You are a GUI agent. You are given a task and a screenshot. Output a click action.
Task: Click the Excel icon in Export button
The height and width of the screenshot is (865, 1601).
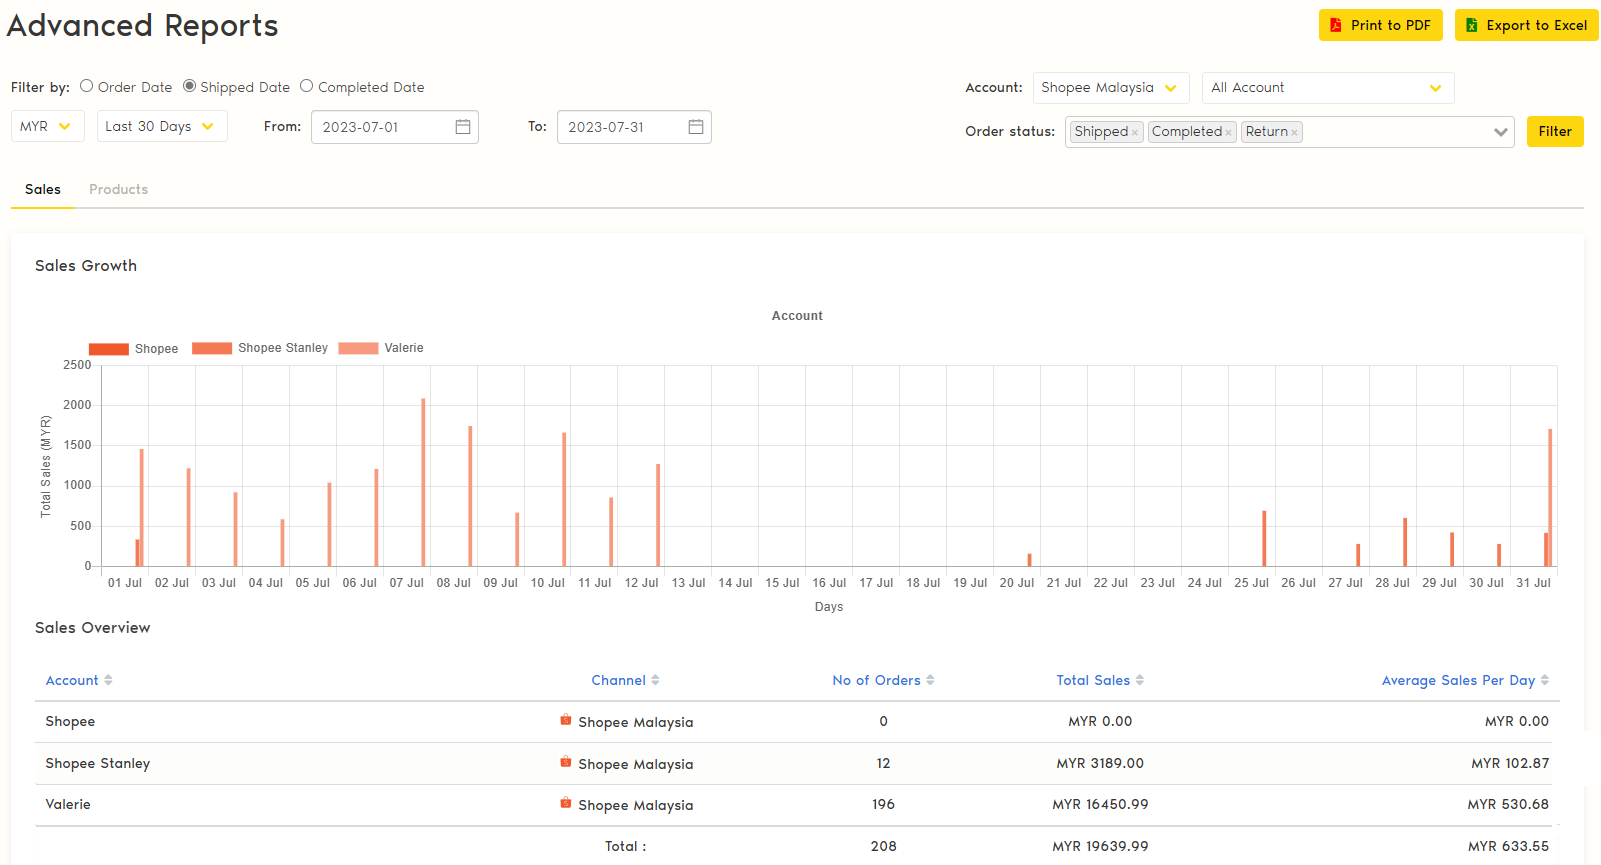point(1471,25)
